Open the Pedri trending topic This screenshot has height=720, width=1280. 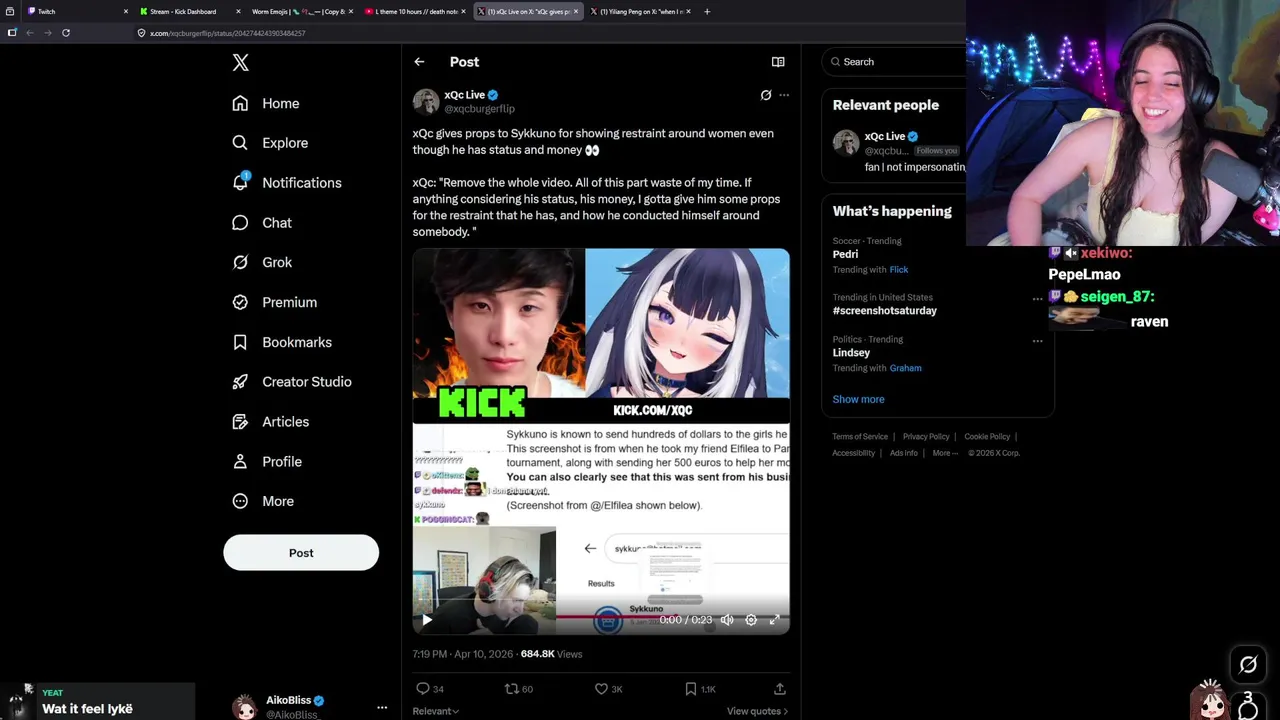(846, 254)
